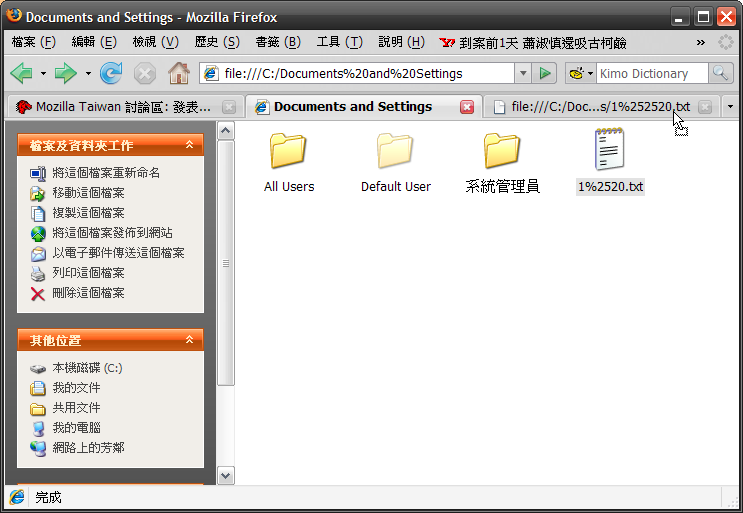Screen dimensions: 743x513
Task: Go to 我的文件 location
Action: click(x=76, y=388)
